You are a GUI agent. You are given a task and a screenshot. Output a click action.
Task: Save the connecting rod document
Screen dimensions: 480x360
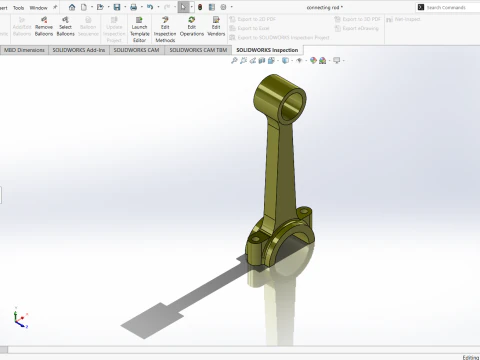[x=117, y=7]
